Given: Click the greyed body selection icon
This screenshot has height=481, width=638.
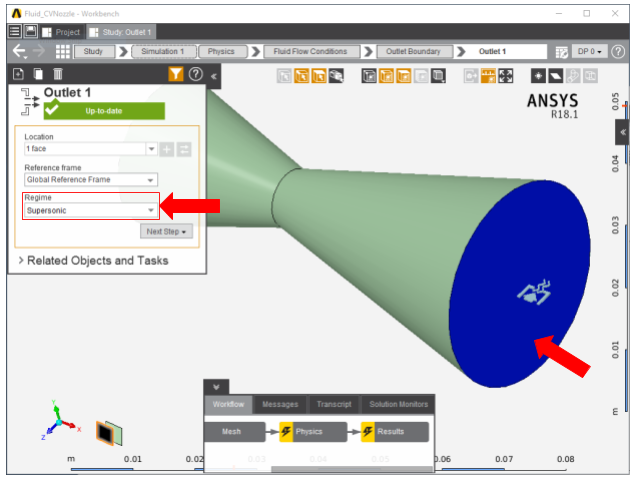Looking at the screenshot, I should click(284, 76).
